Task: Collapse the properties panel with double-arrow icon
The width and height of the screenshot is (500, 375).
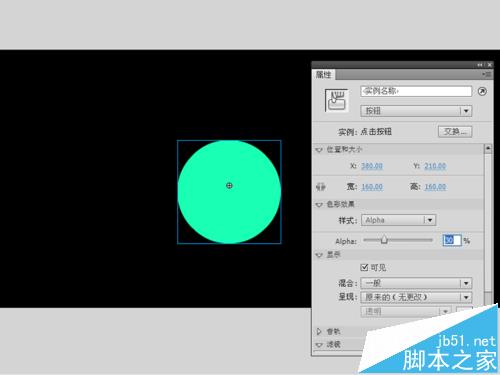Action: pos(480,65)
